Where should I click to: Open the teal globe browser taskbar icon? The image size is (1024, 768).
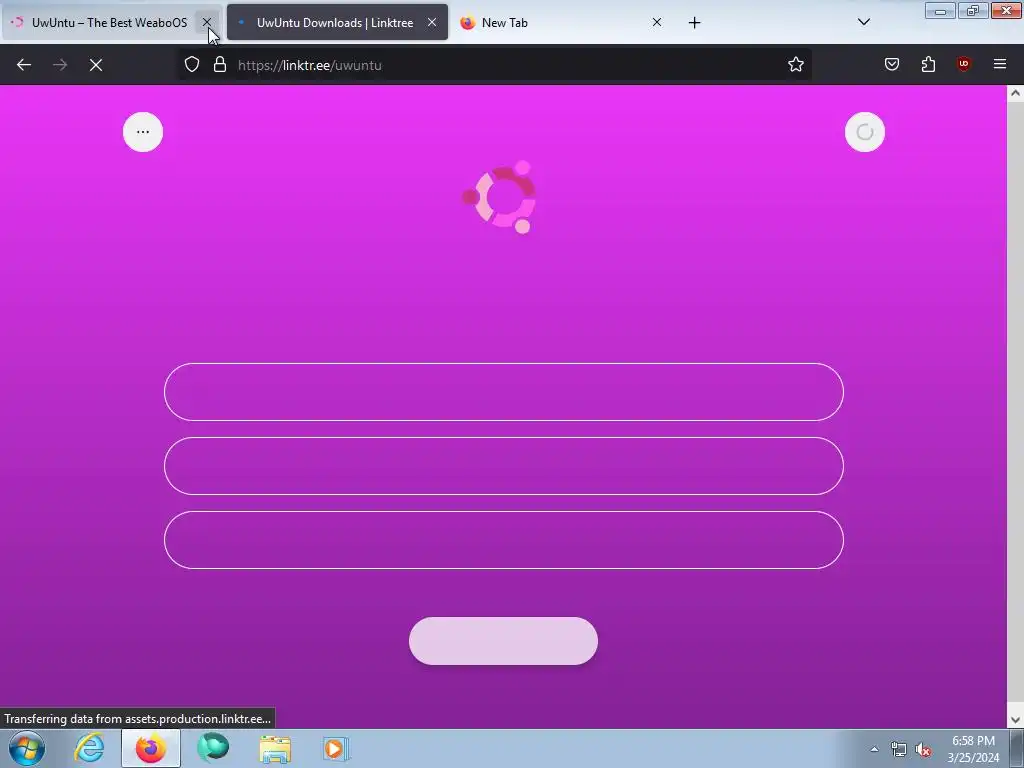coord(213,748)
